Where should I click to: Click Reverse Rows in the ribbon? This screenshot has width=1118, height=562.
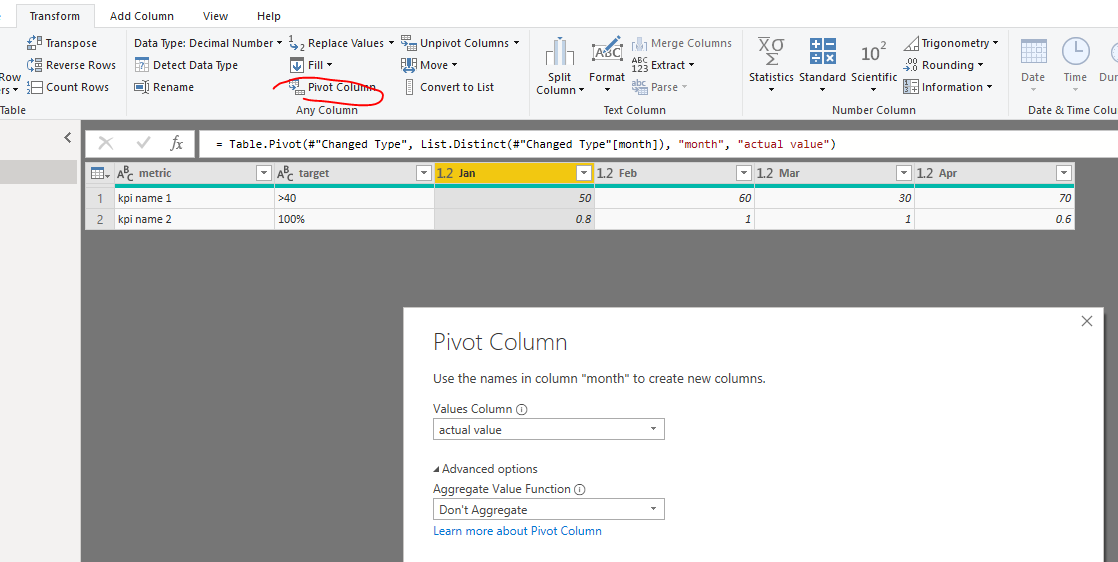[x=71, y=65]
